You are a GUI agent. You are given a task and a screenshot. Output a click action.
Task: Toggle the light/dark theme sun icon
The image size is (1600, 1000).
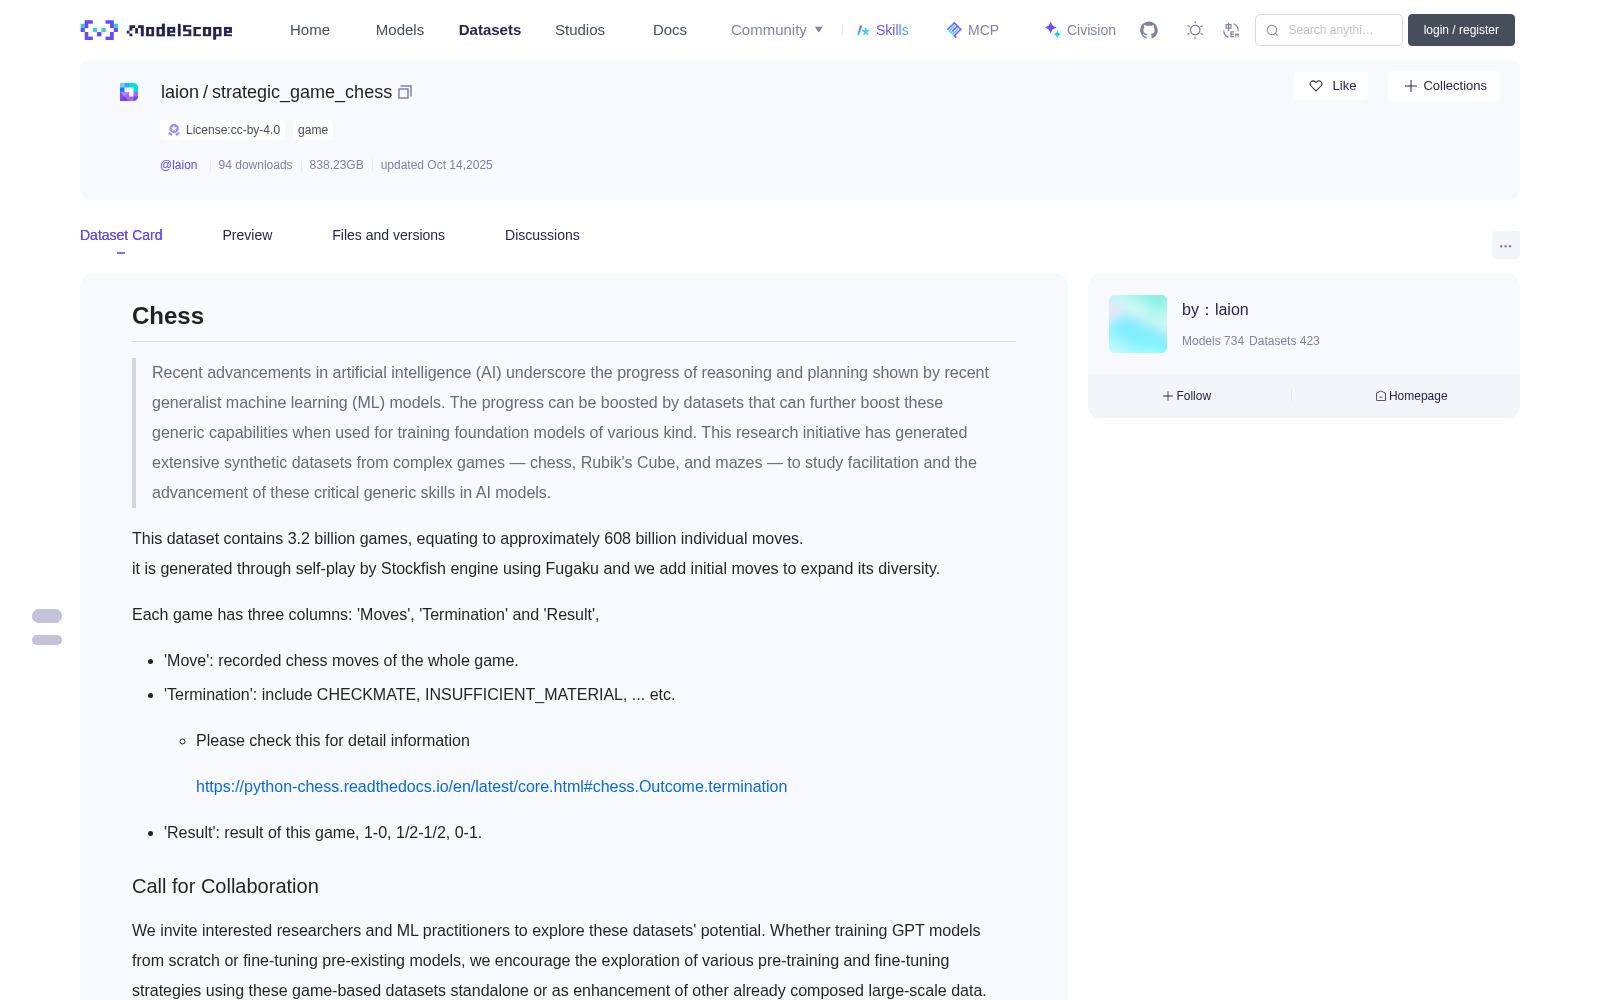click(x=1195, y=30)
